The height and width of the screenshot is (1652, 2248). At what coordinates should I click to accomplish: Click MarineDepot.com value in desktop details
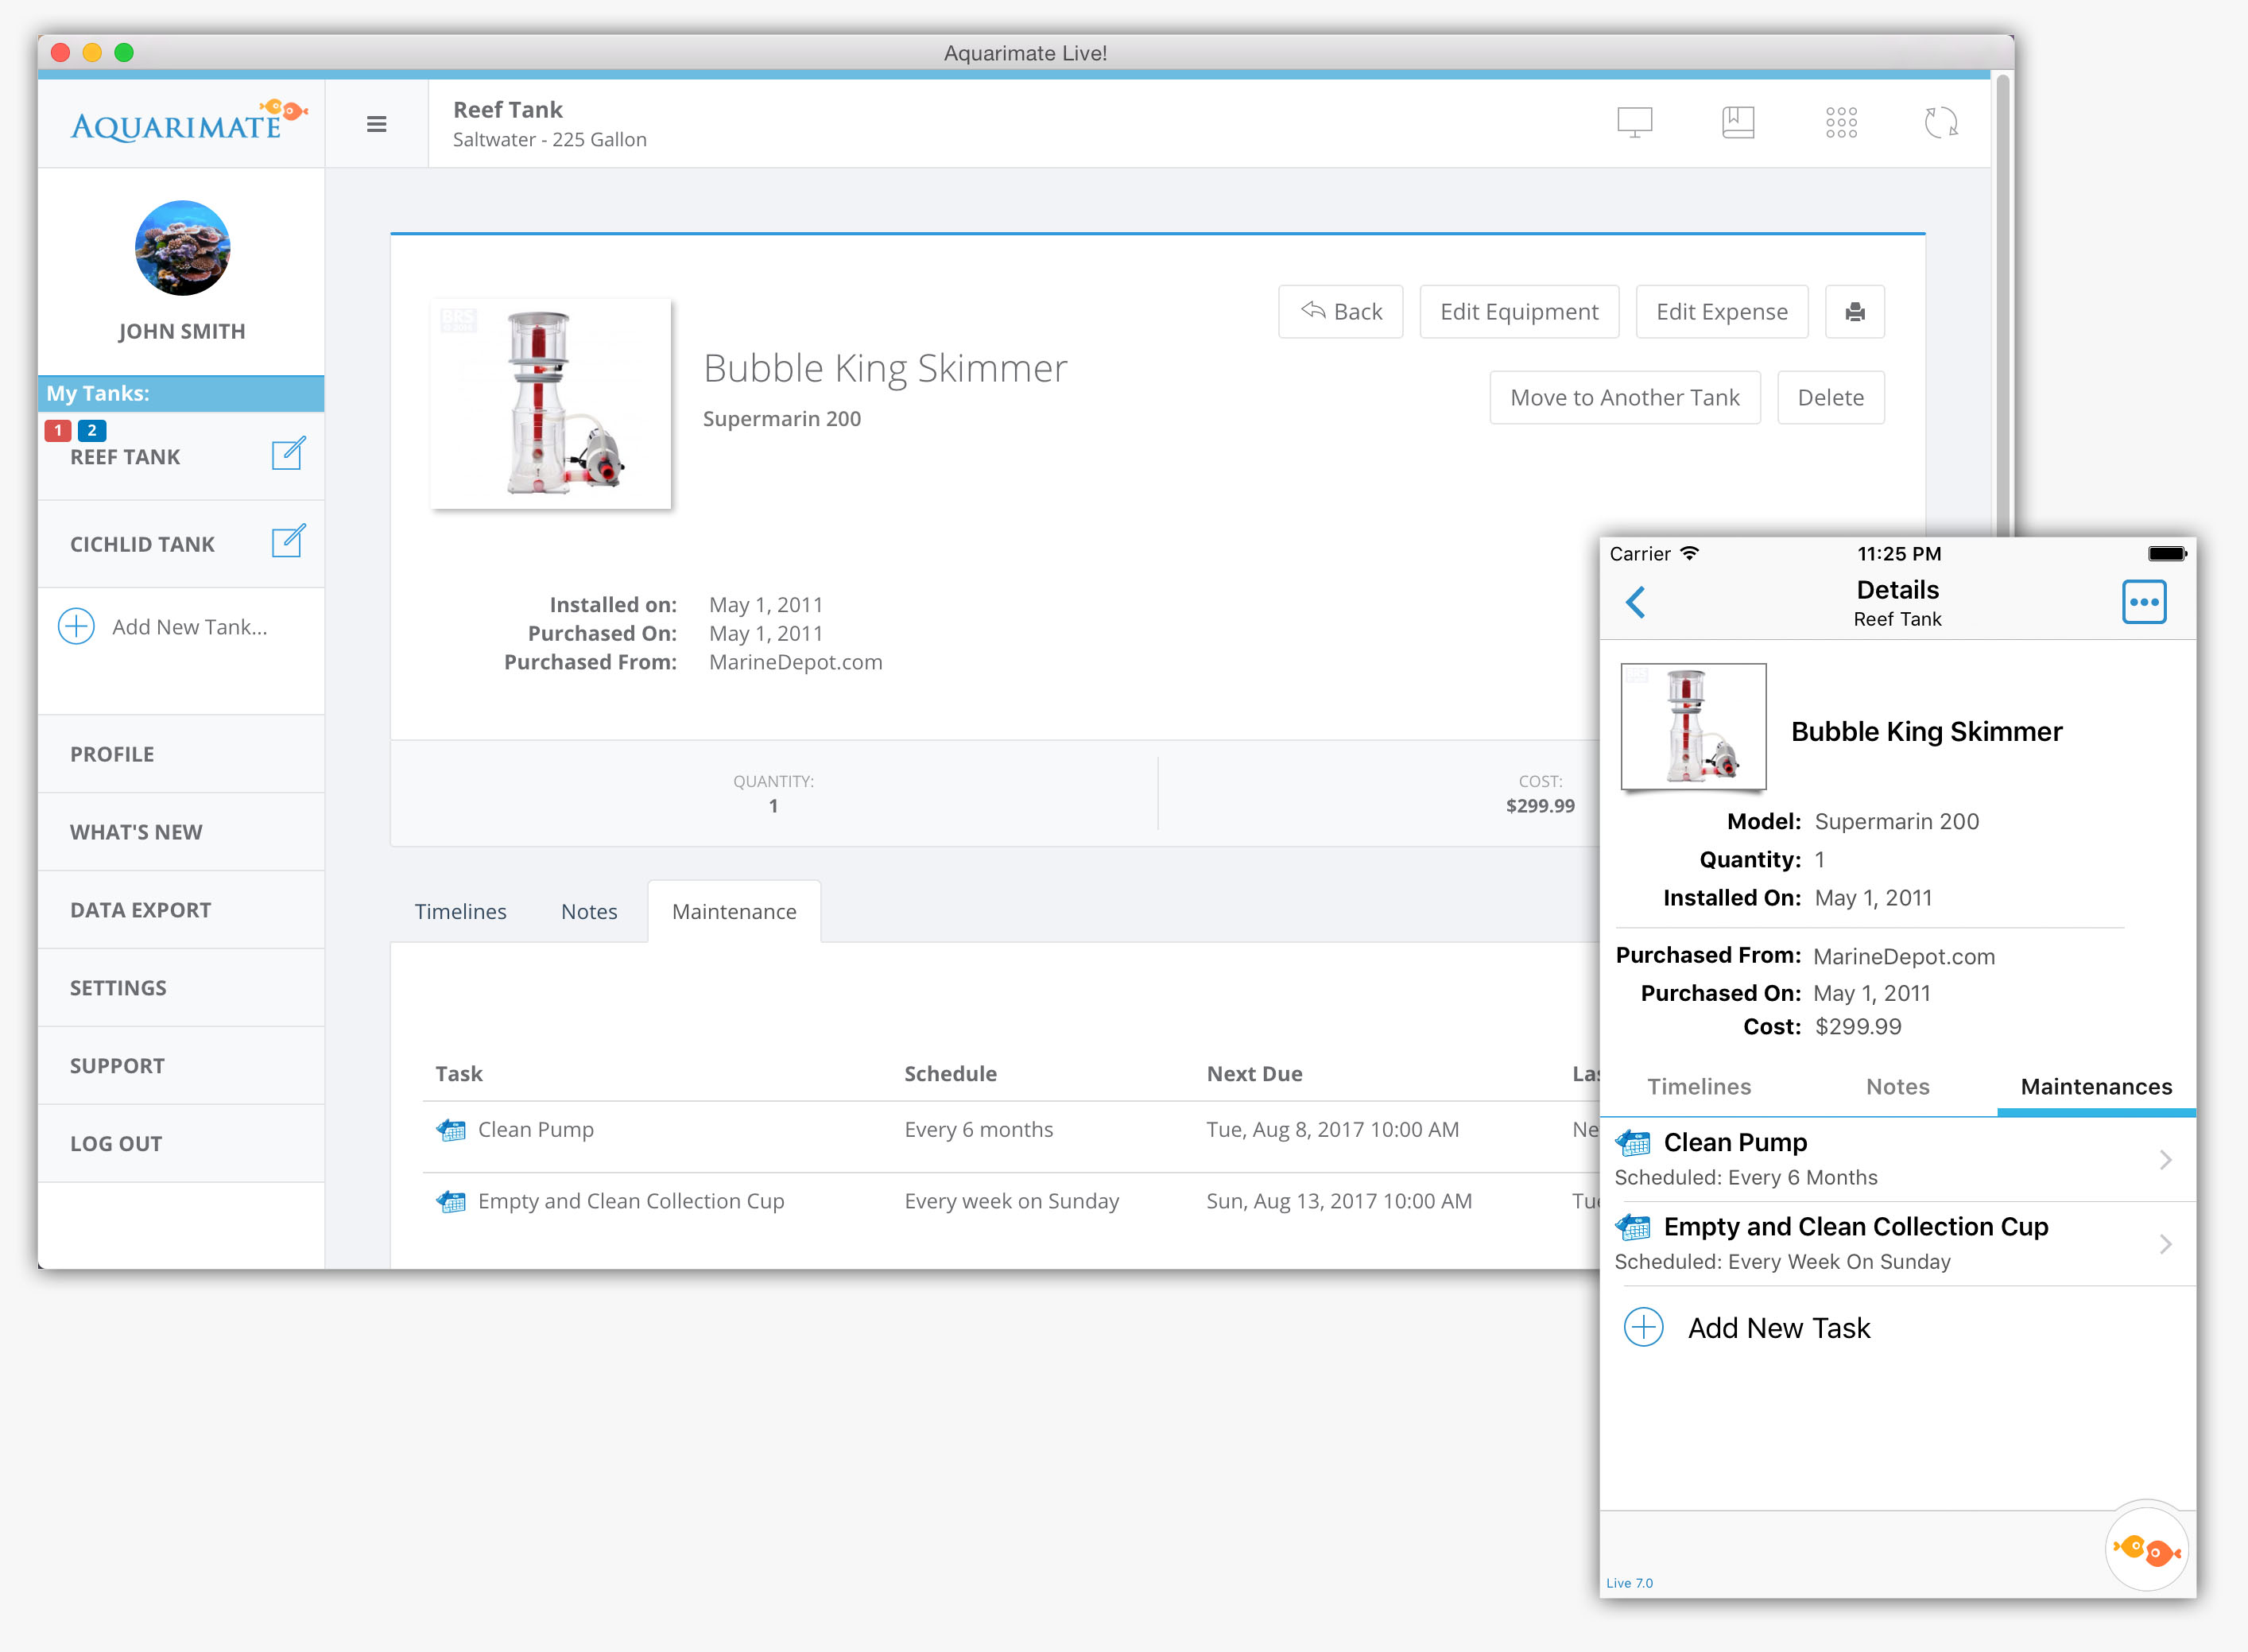click(x=795, y=662)
